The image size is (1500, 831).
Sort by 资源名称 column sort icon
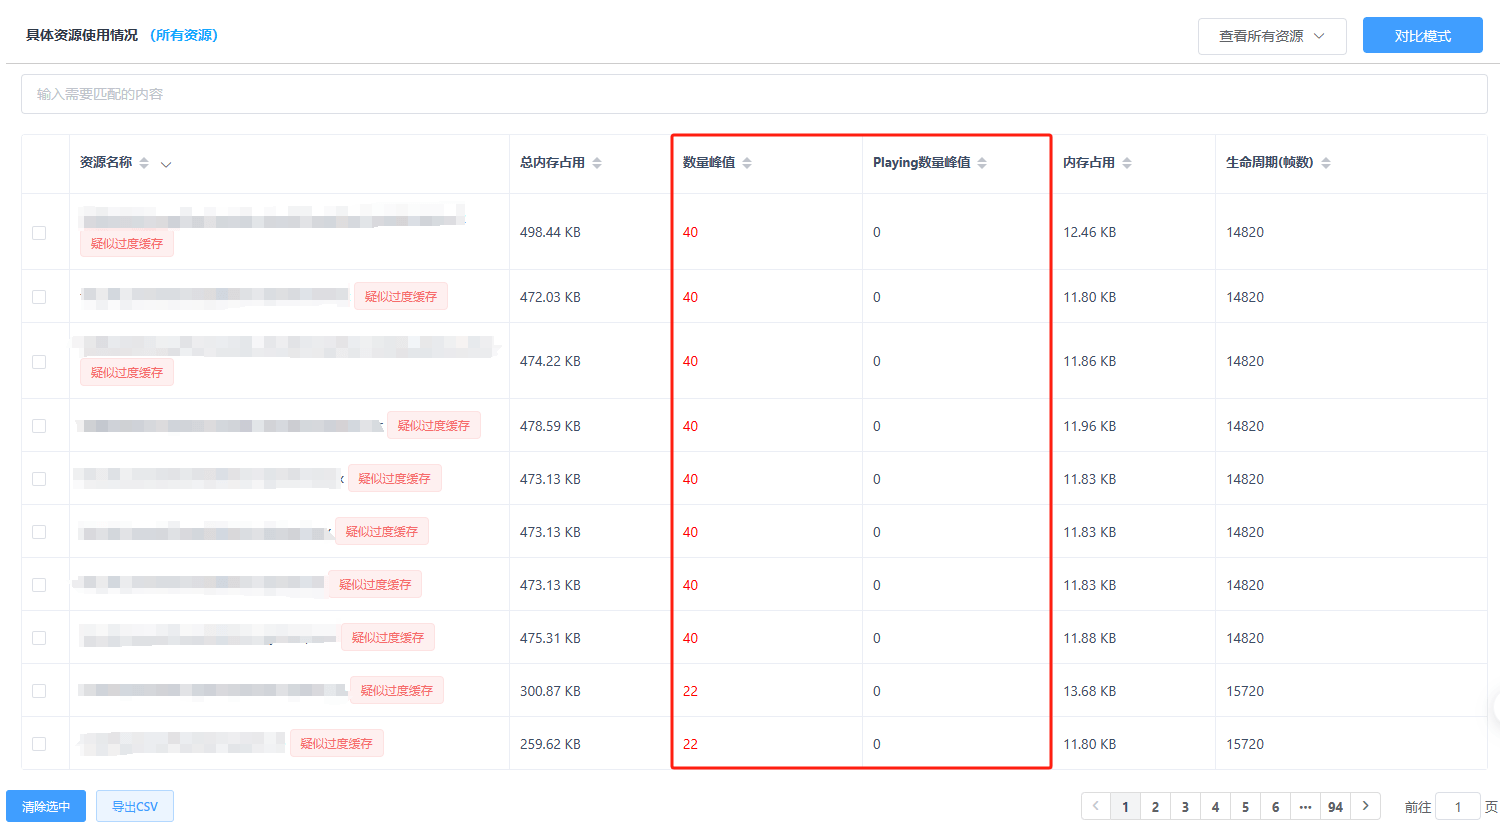click(x=144, y=163)
